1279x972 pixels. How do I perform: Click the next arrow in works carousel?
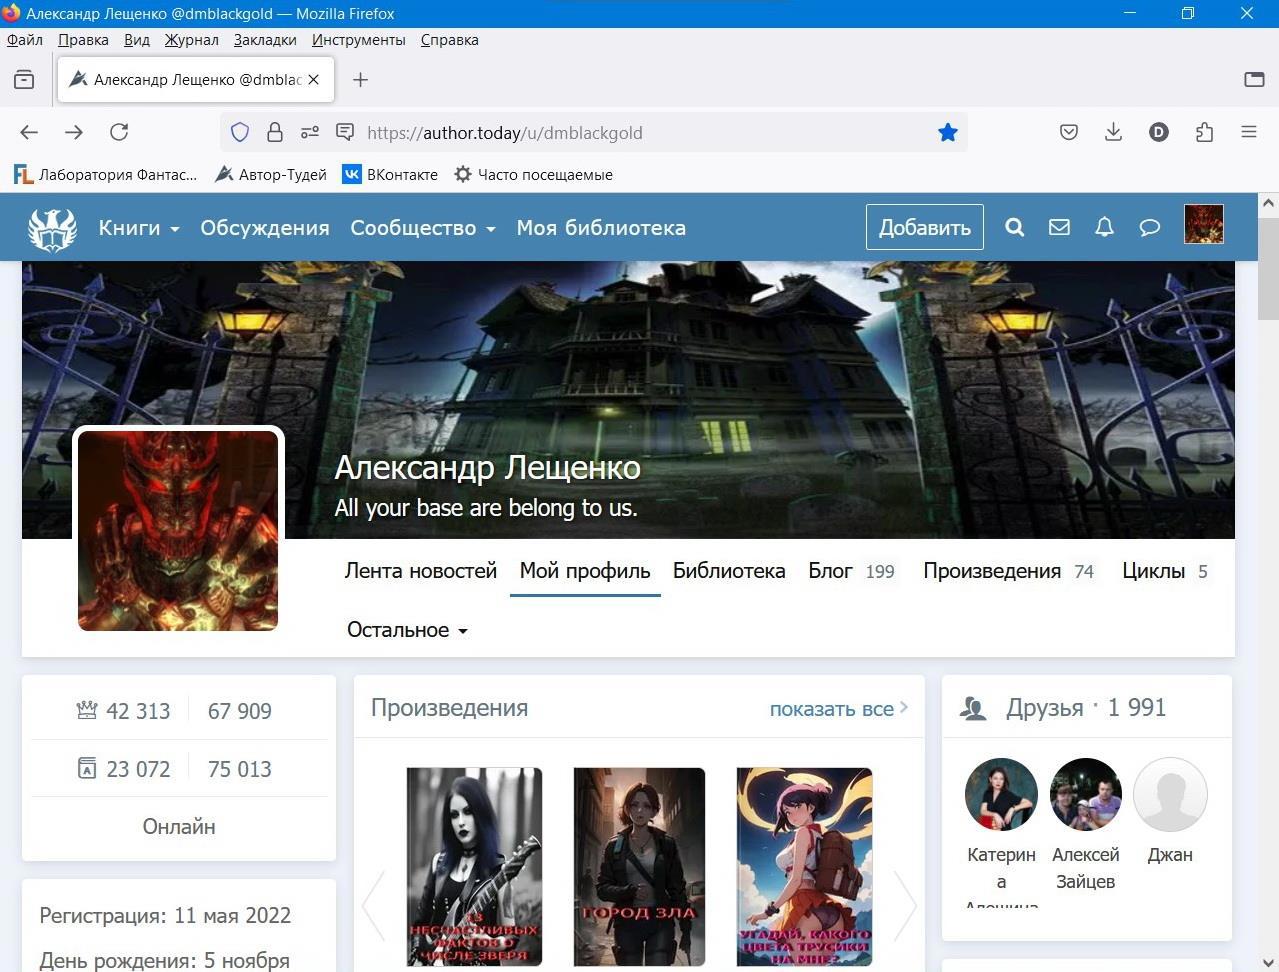tap(904, 905)
